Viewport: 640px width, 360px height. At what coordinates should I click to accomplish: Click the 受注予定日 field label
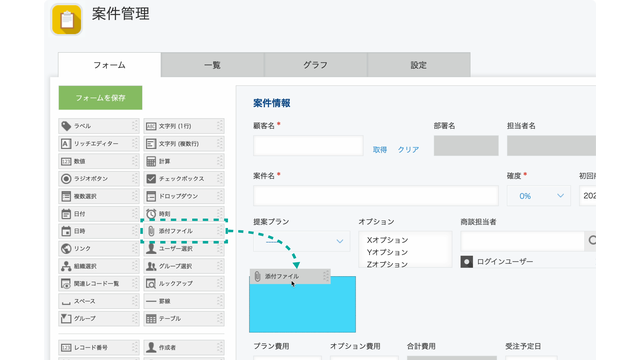523,346
